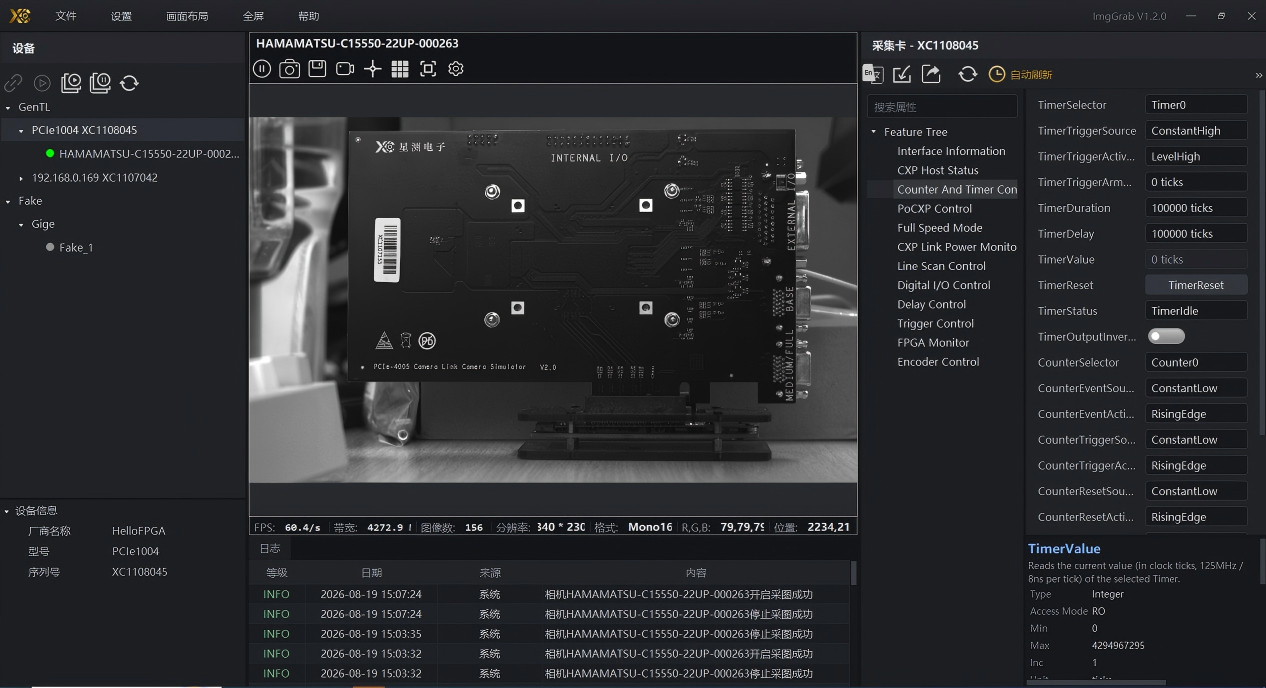Click the live camera image preview

tap(553, 300)
